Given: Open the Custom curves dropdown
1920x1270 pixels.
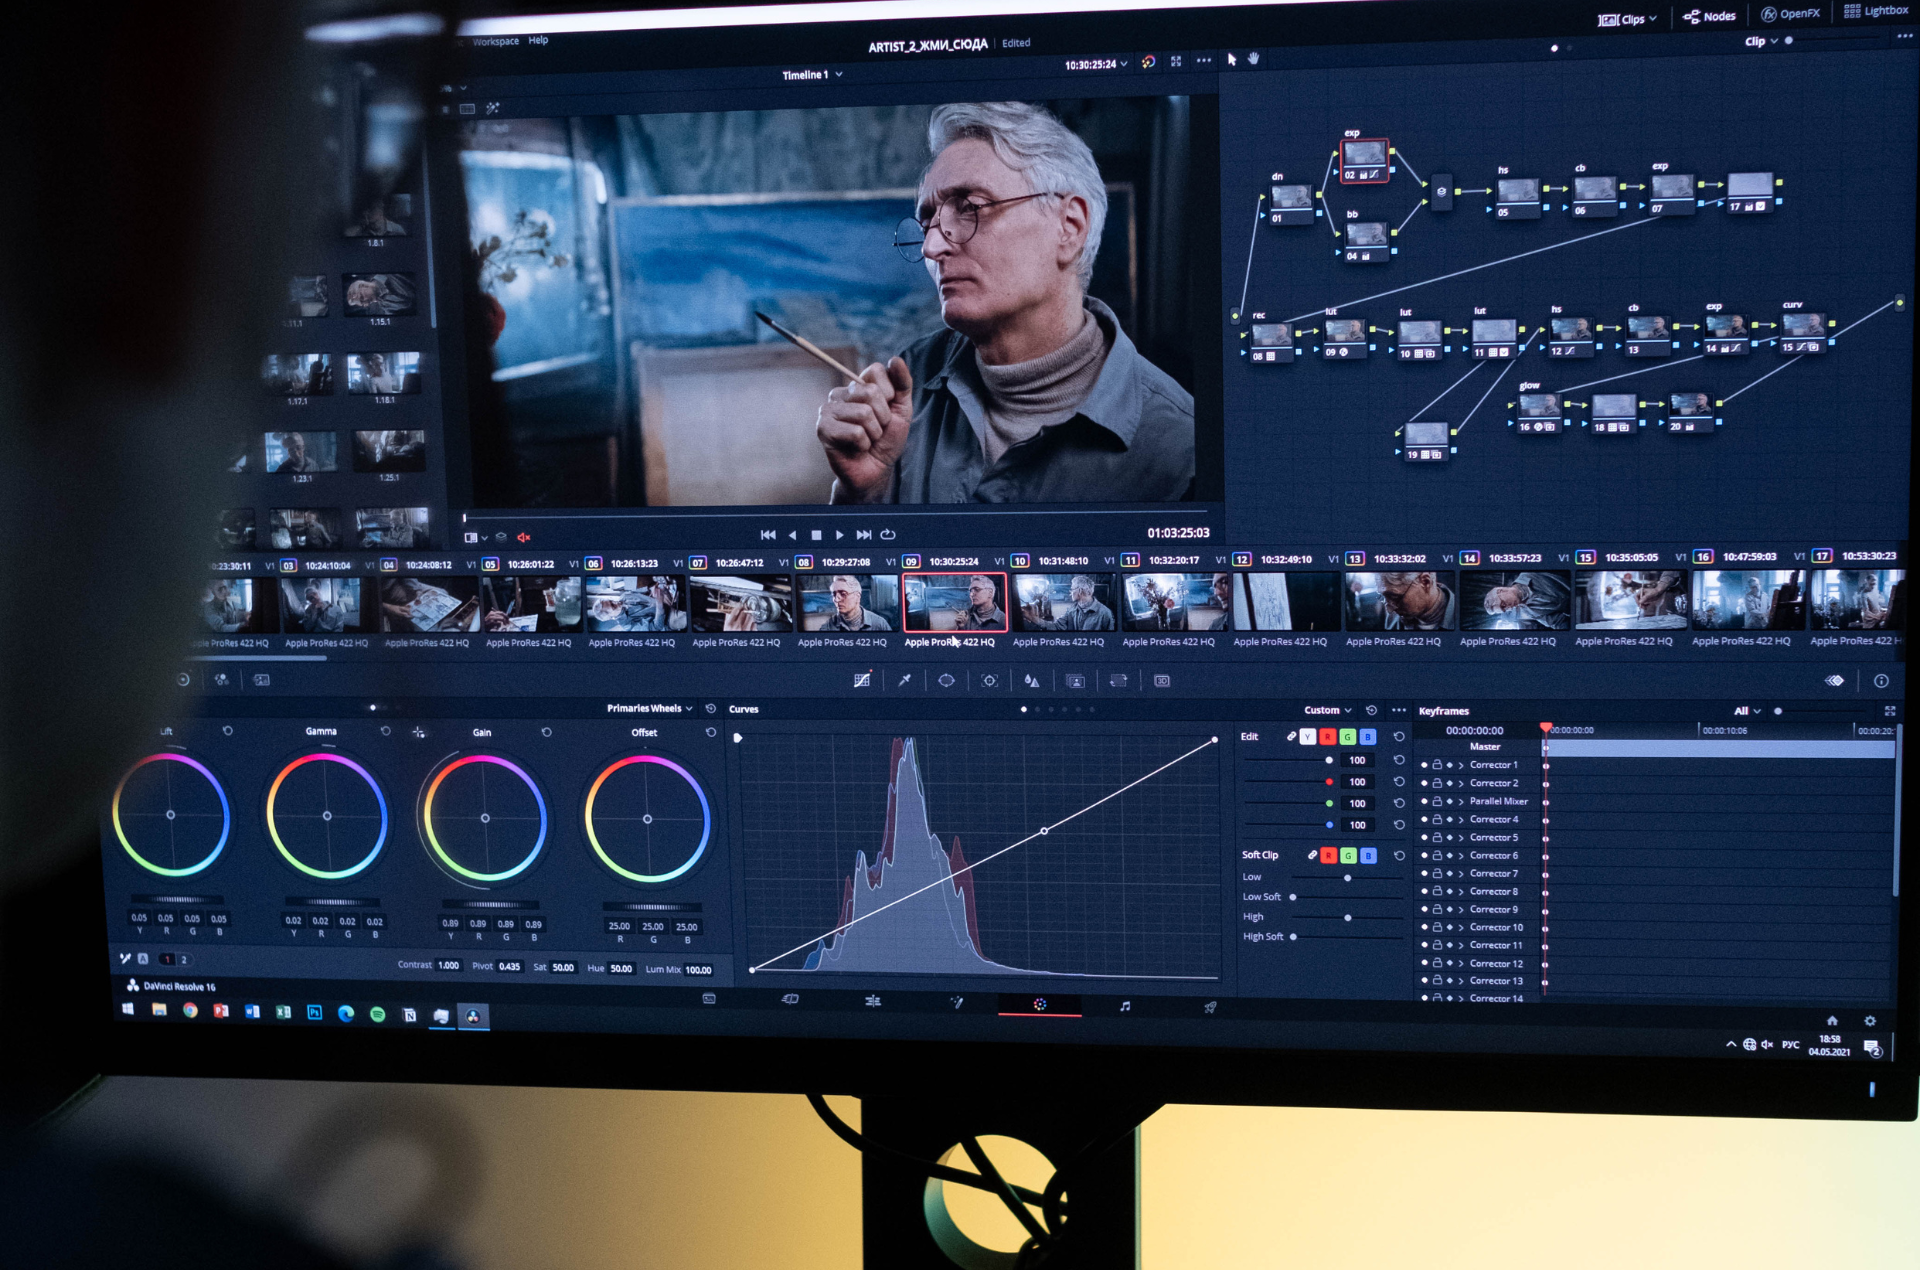Looking at the screenshot, I should [x=1328, y=710].
